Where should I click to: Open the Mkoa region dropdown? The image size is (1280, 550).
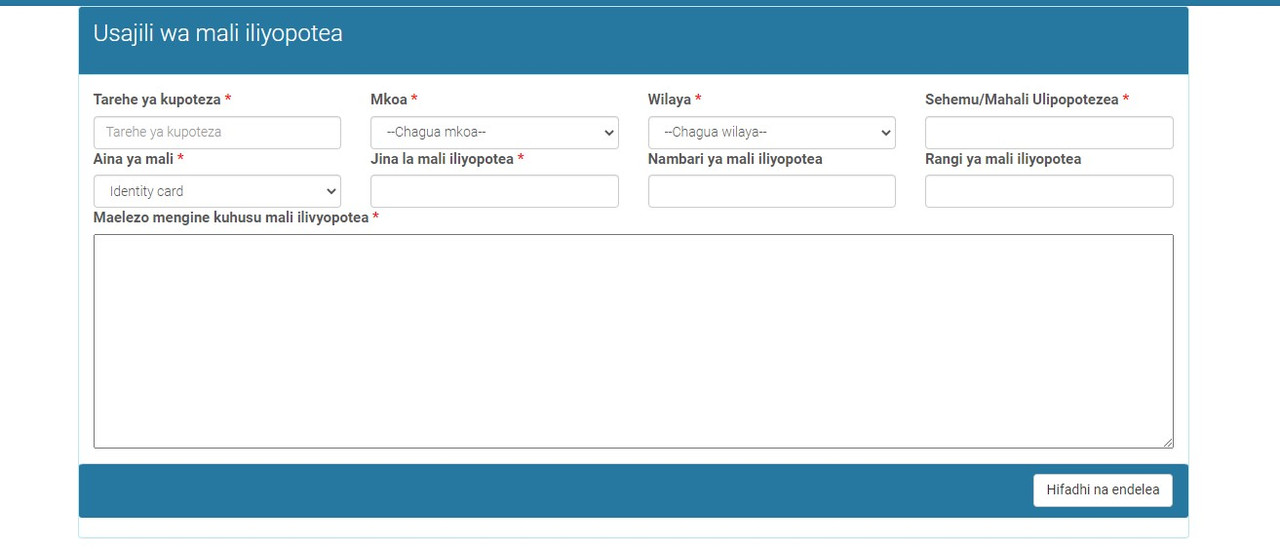[494, 132]
